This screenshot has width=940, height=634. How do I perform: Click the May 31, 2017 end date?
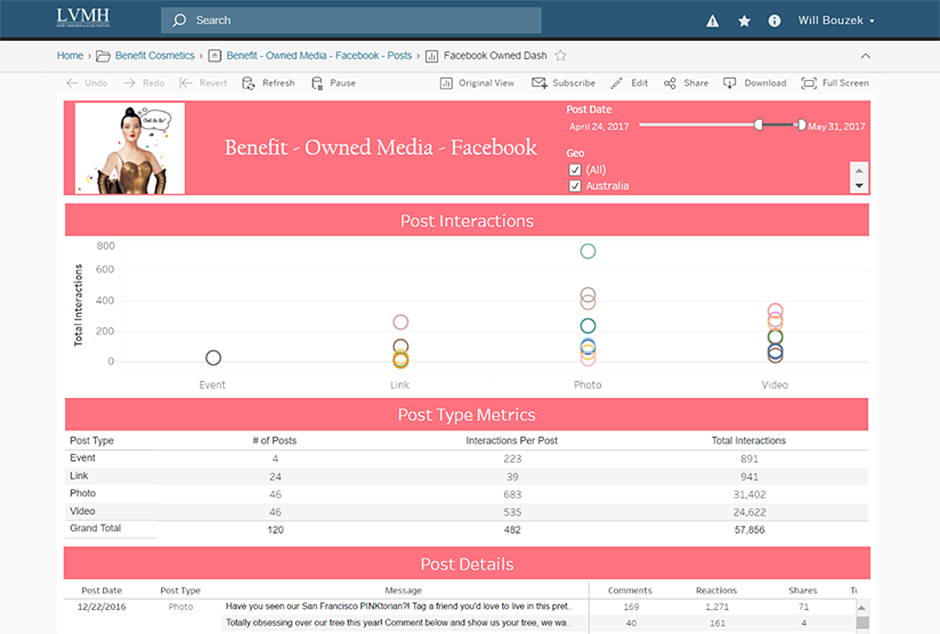[x=837, y=126]
